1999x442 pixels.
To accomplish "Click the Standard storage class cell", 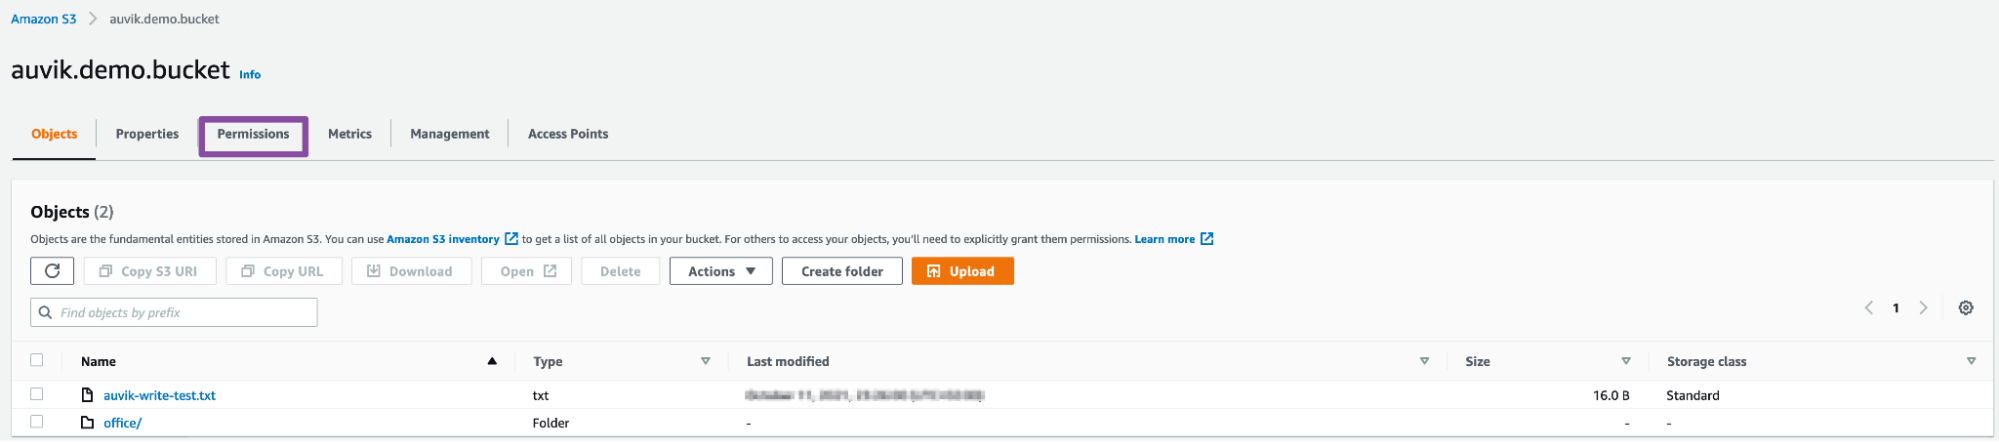I will click(x=1693, y=395).
